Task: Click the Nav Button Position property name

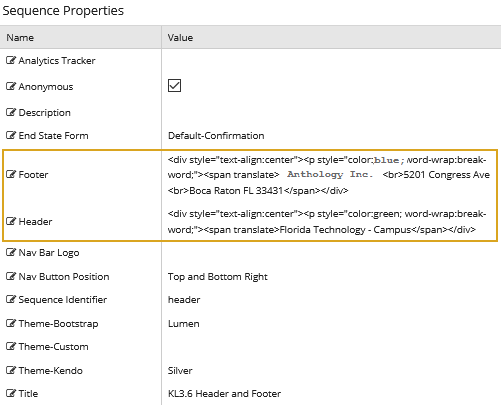Action: pyautogui.click(x=64, y=277)
